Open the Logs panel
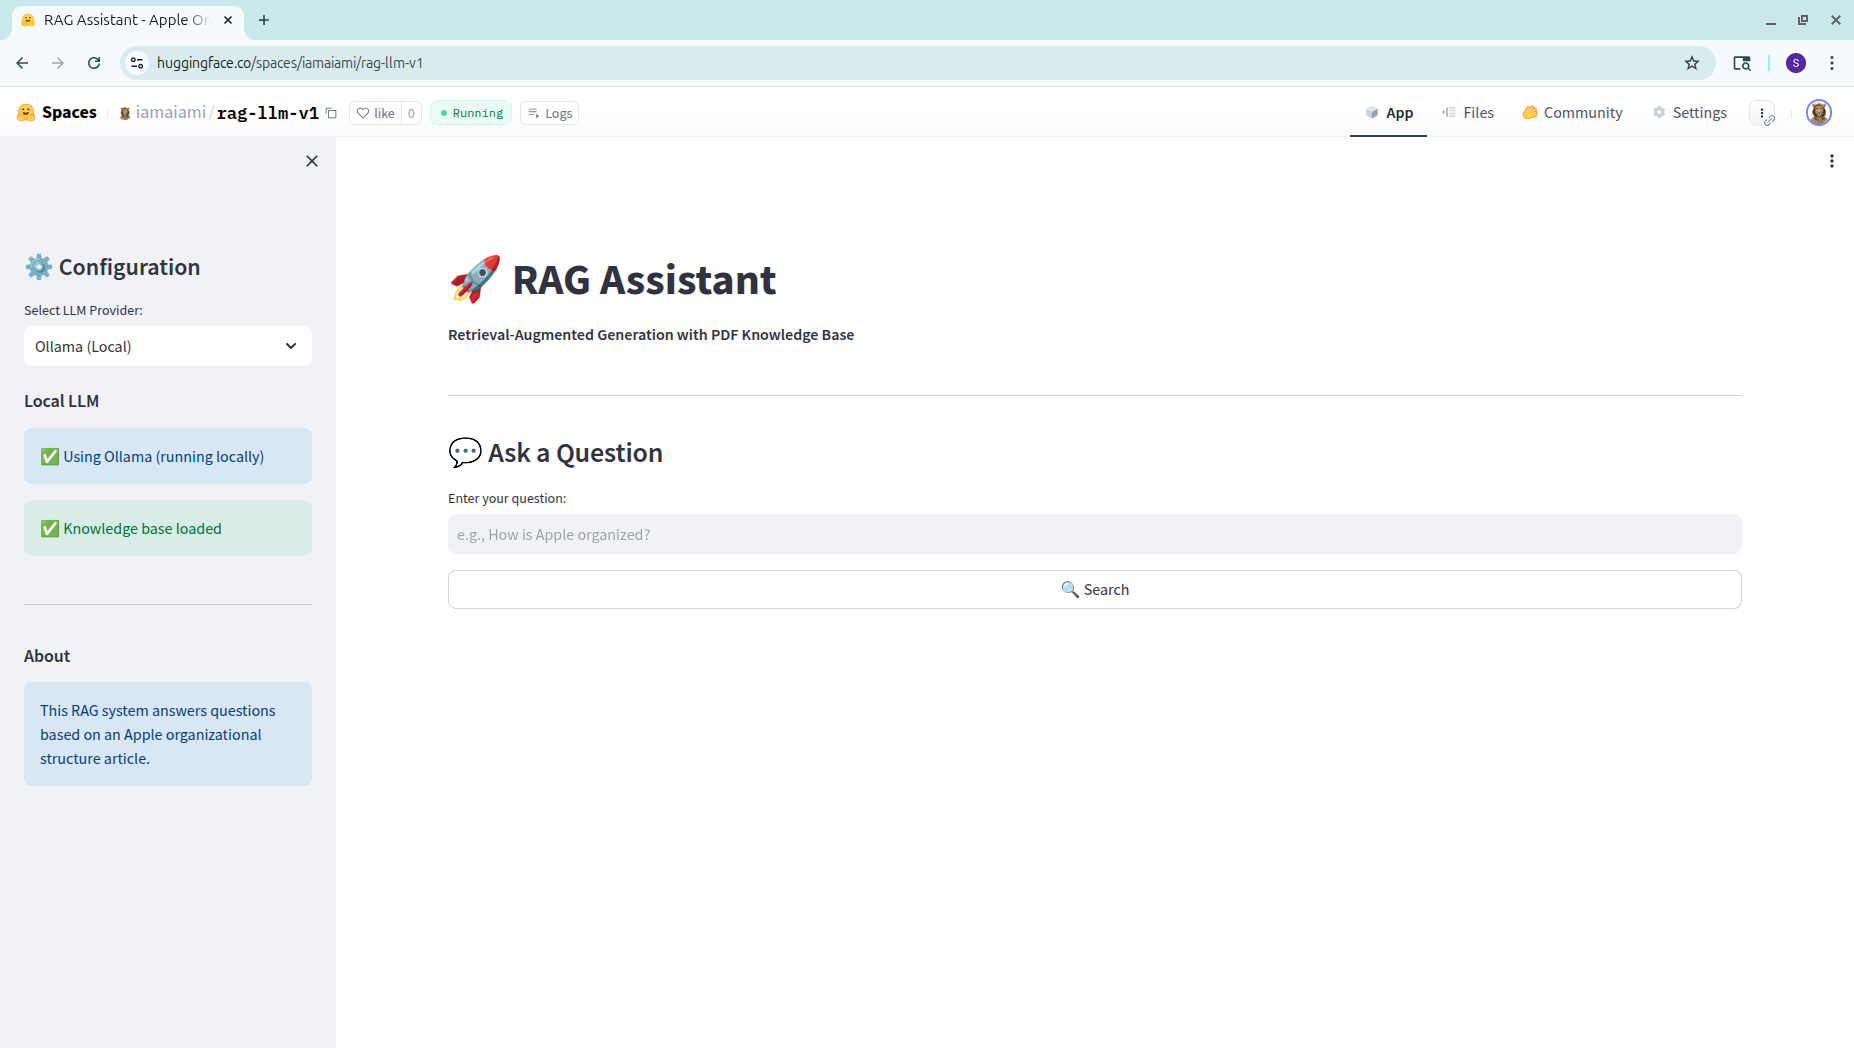Viewport: 1854px width, 1048px height. pyautogui.click(x=549, y=113)
